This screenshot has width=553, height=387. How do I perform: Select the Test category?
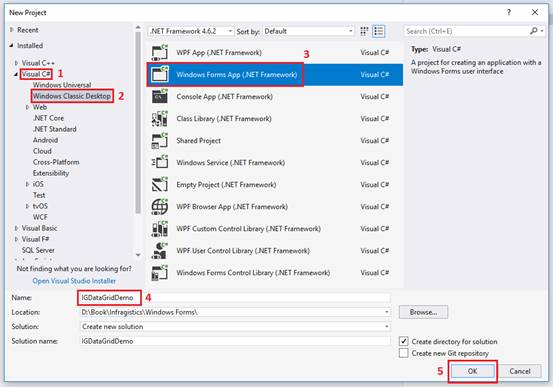coord(39,195)
